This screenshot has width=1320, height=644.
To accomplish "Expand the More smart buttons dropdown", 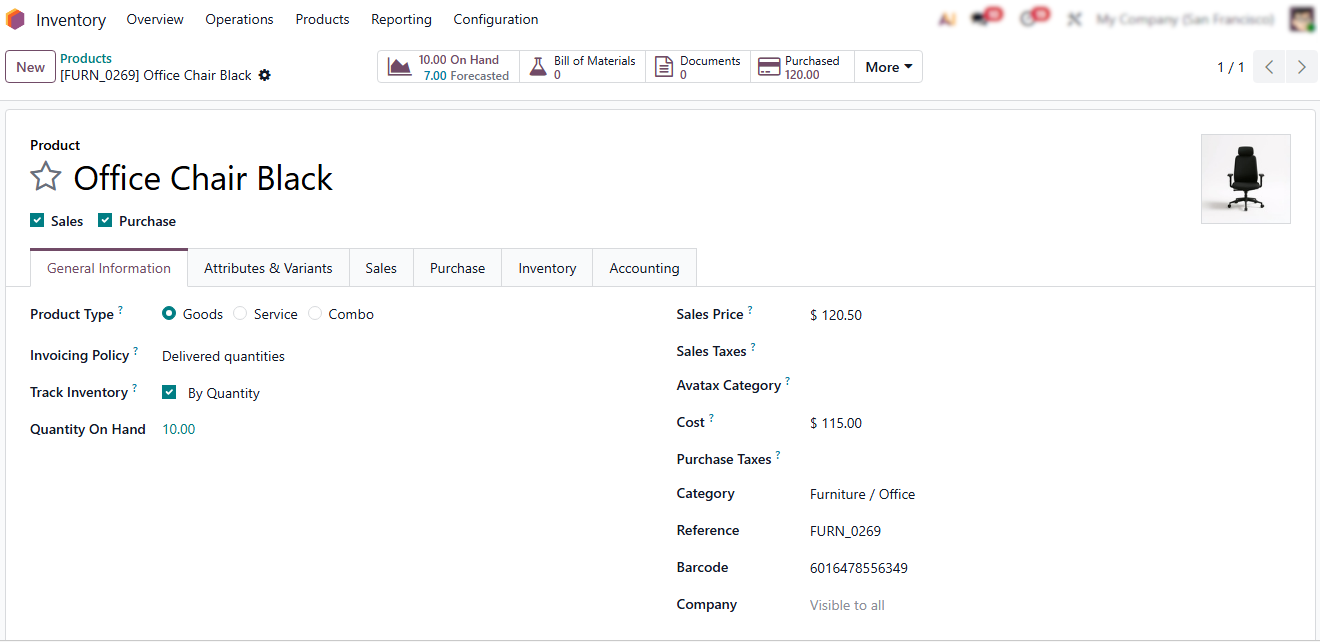I will coord(888,67).
